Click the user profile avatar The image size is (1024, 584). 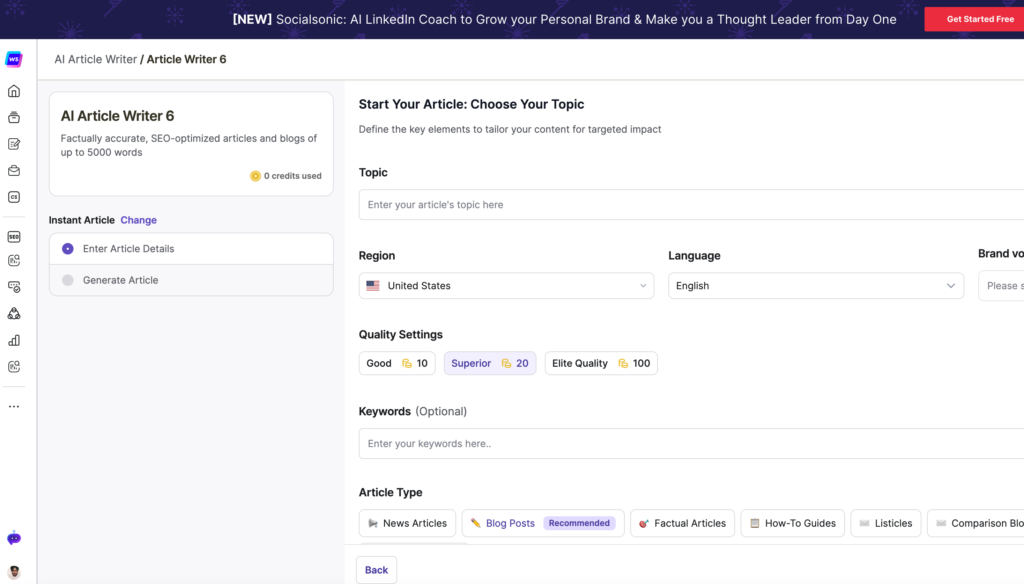[x=14, y=573]
